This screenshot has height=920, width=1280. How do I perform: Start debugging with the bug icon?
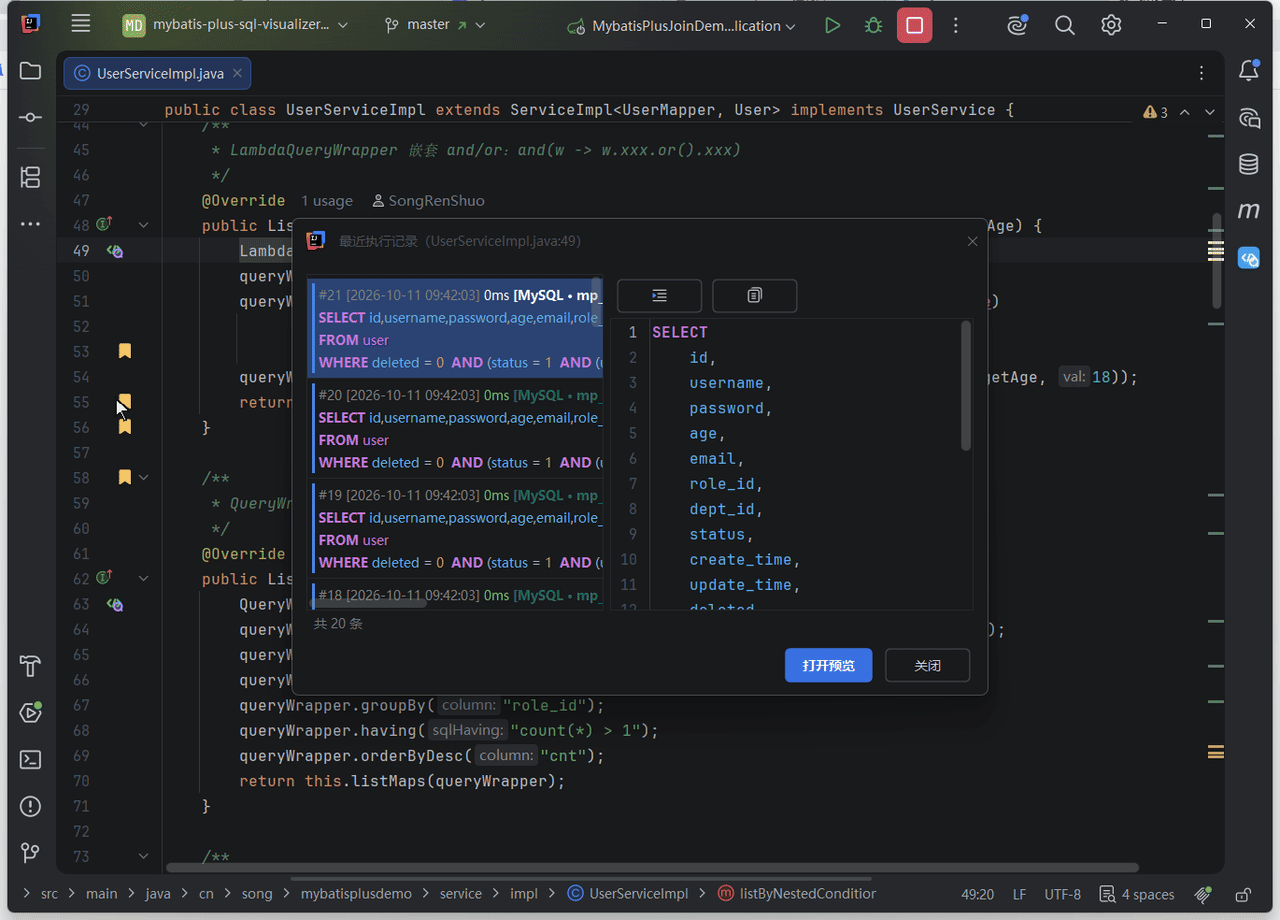point(873,26)
